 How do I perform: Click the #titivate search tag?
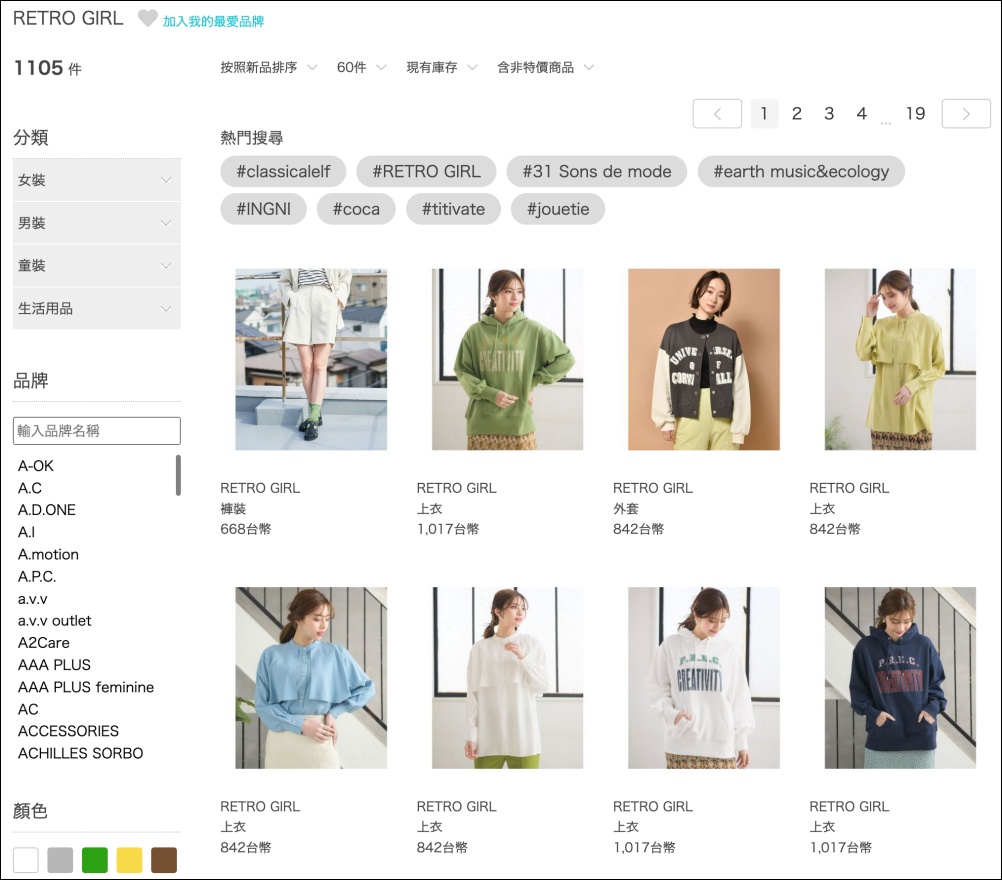453,209
